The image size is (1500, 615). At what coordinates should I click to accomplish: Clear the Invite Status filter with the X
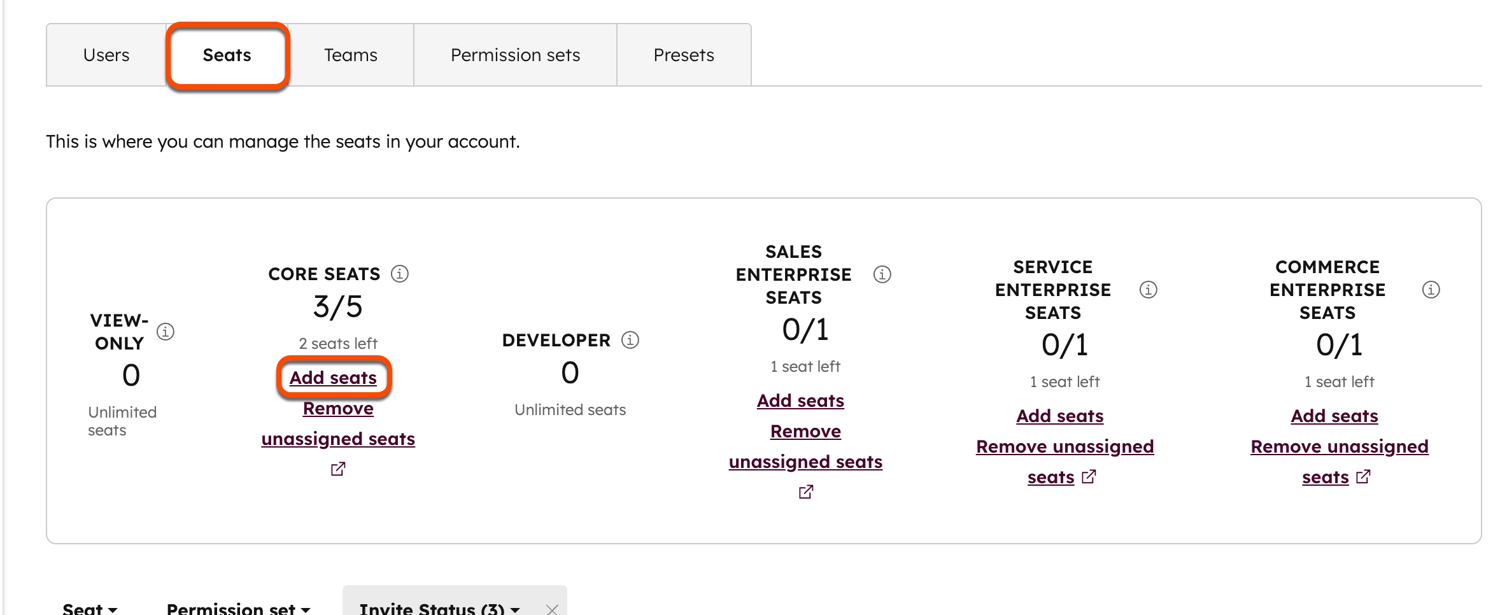tap(552, 608)
